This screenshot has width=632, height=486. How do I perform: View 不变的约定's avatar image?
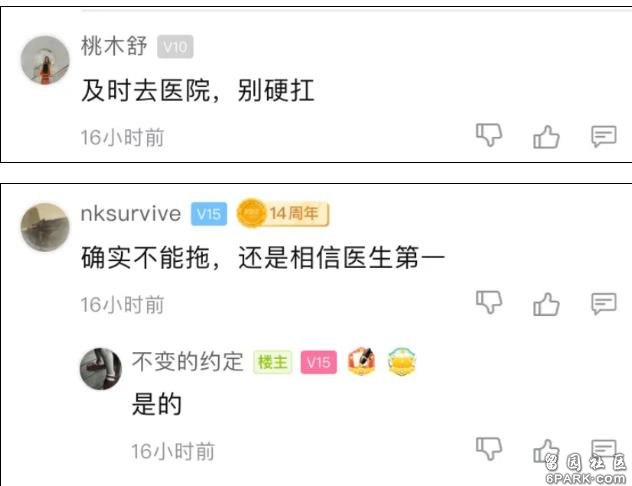coord(101,369)
